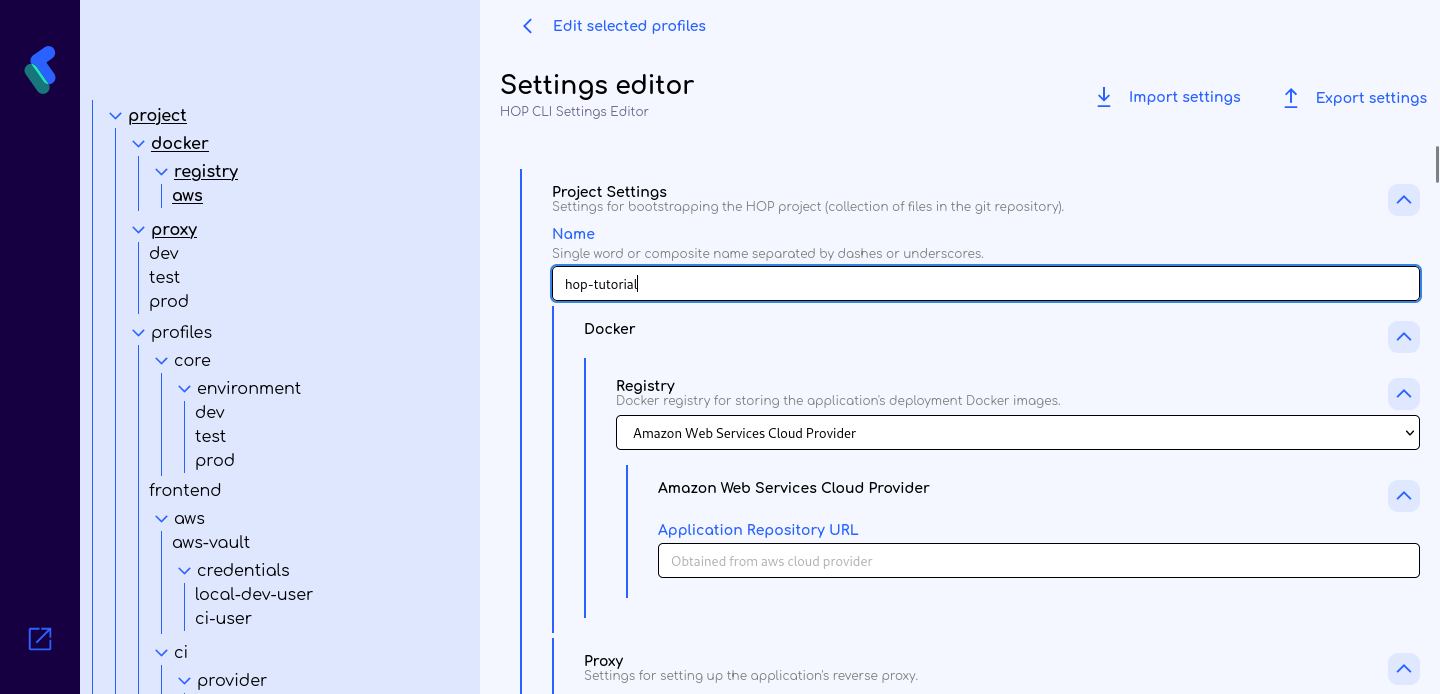Click the Export settings upload icon

coord(1291,98)
